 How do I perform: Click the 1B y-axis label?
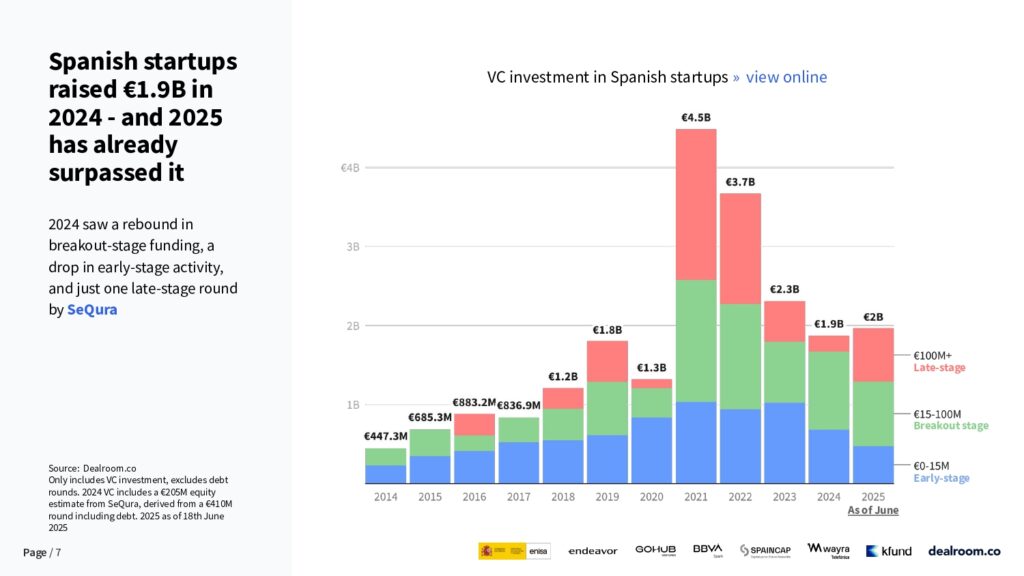(353, 405)
